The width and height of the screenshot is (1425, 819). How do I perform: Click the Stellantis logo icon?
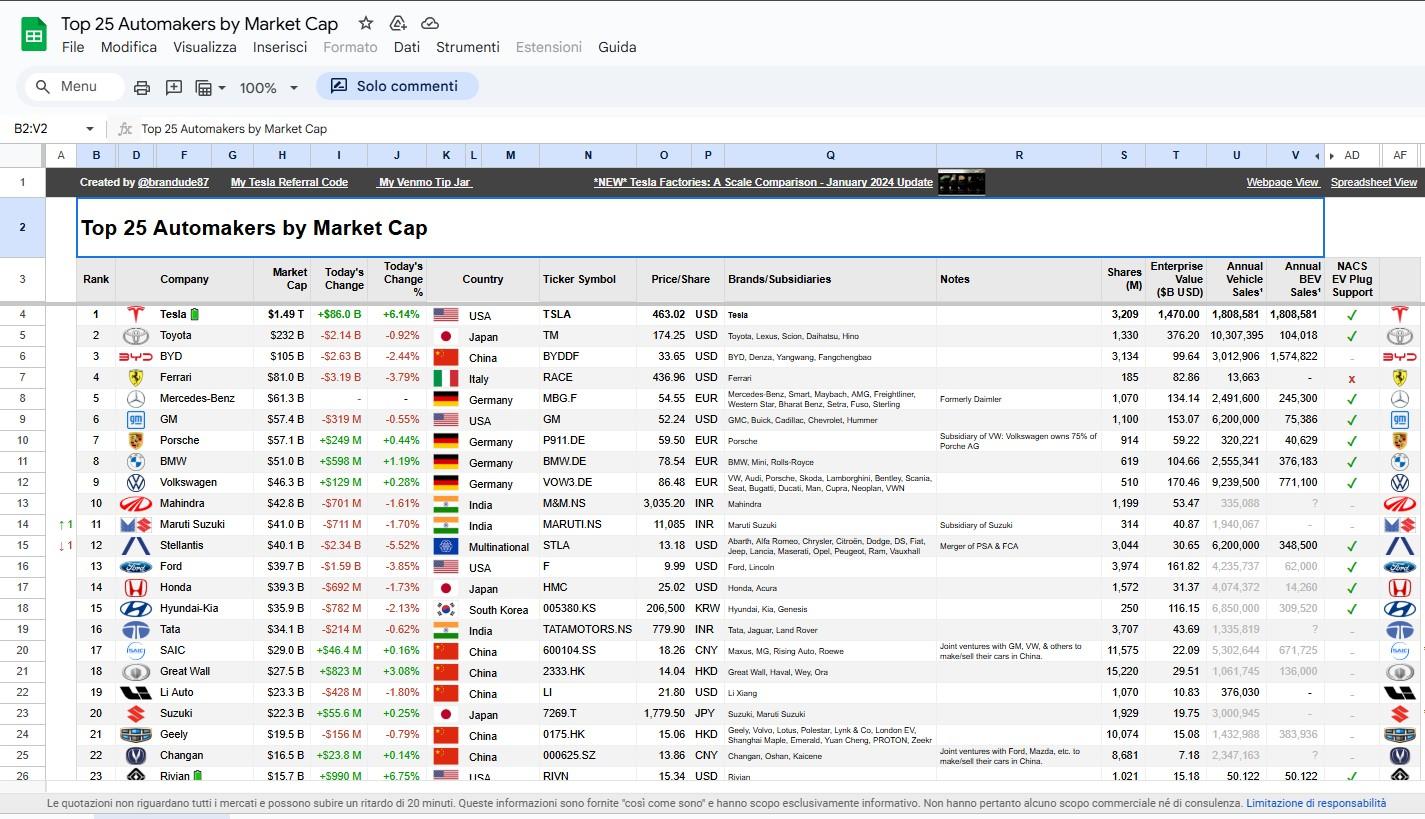pyautogui.click(x=135, y=545)
